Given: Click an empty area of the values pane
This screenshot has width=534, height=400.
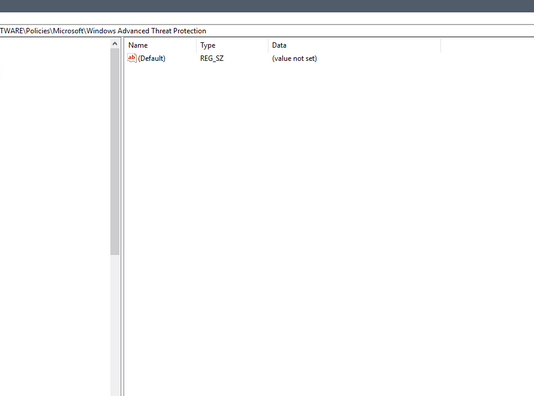Looking at the screenshot, I should (x=327, y=221).
